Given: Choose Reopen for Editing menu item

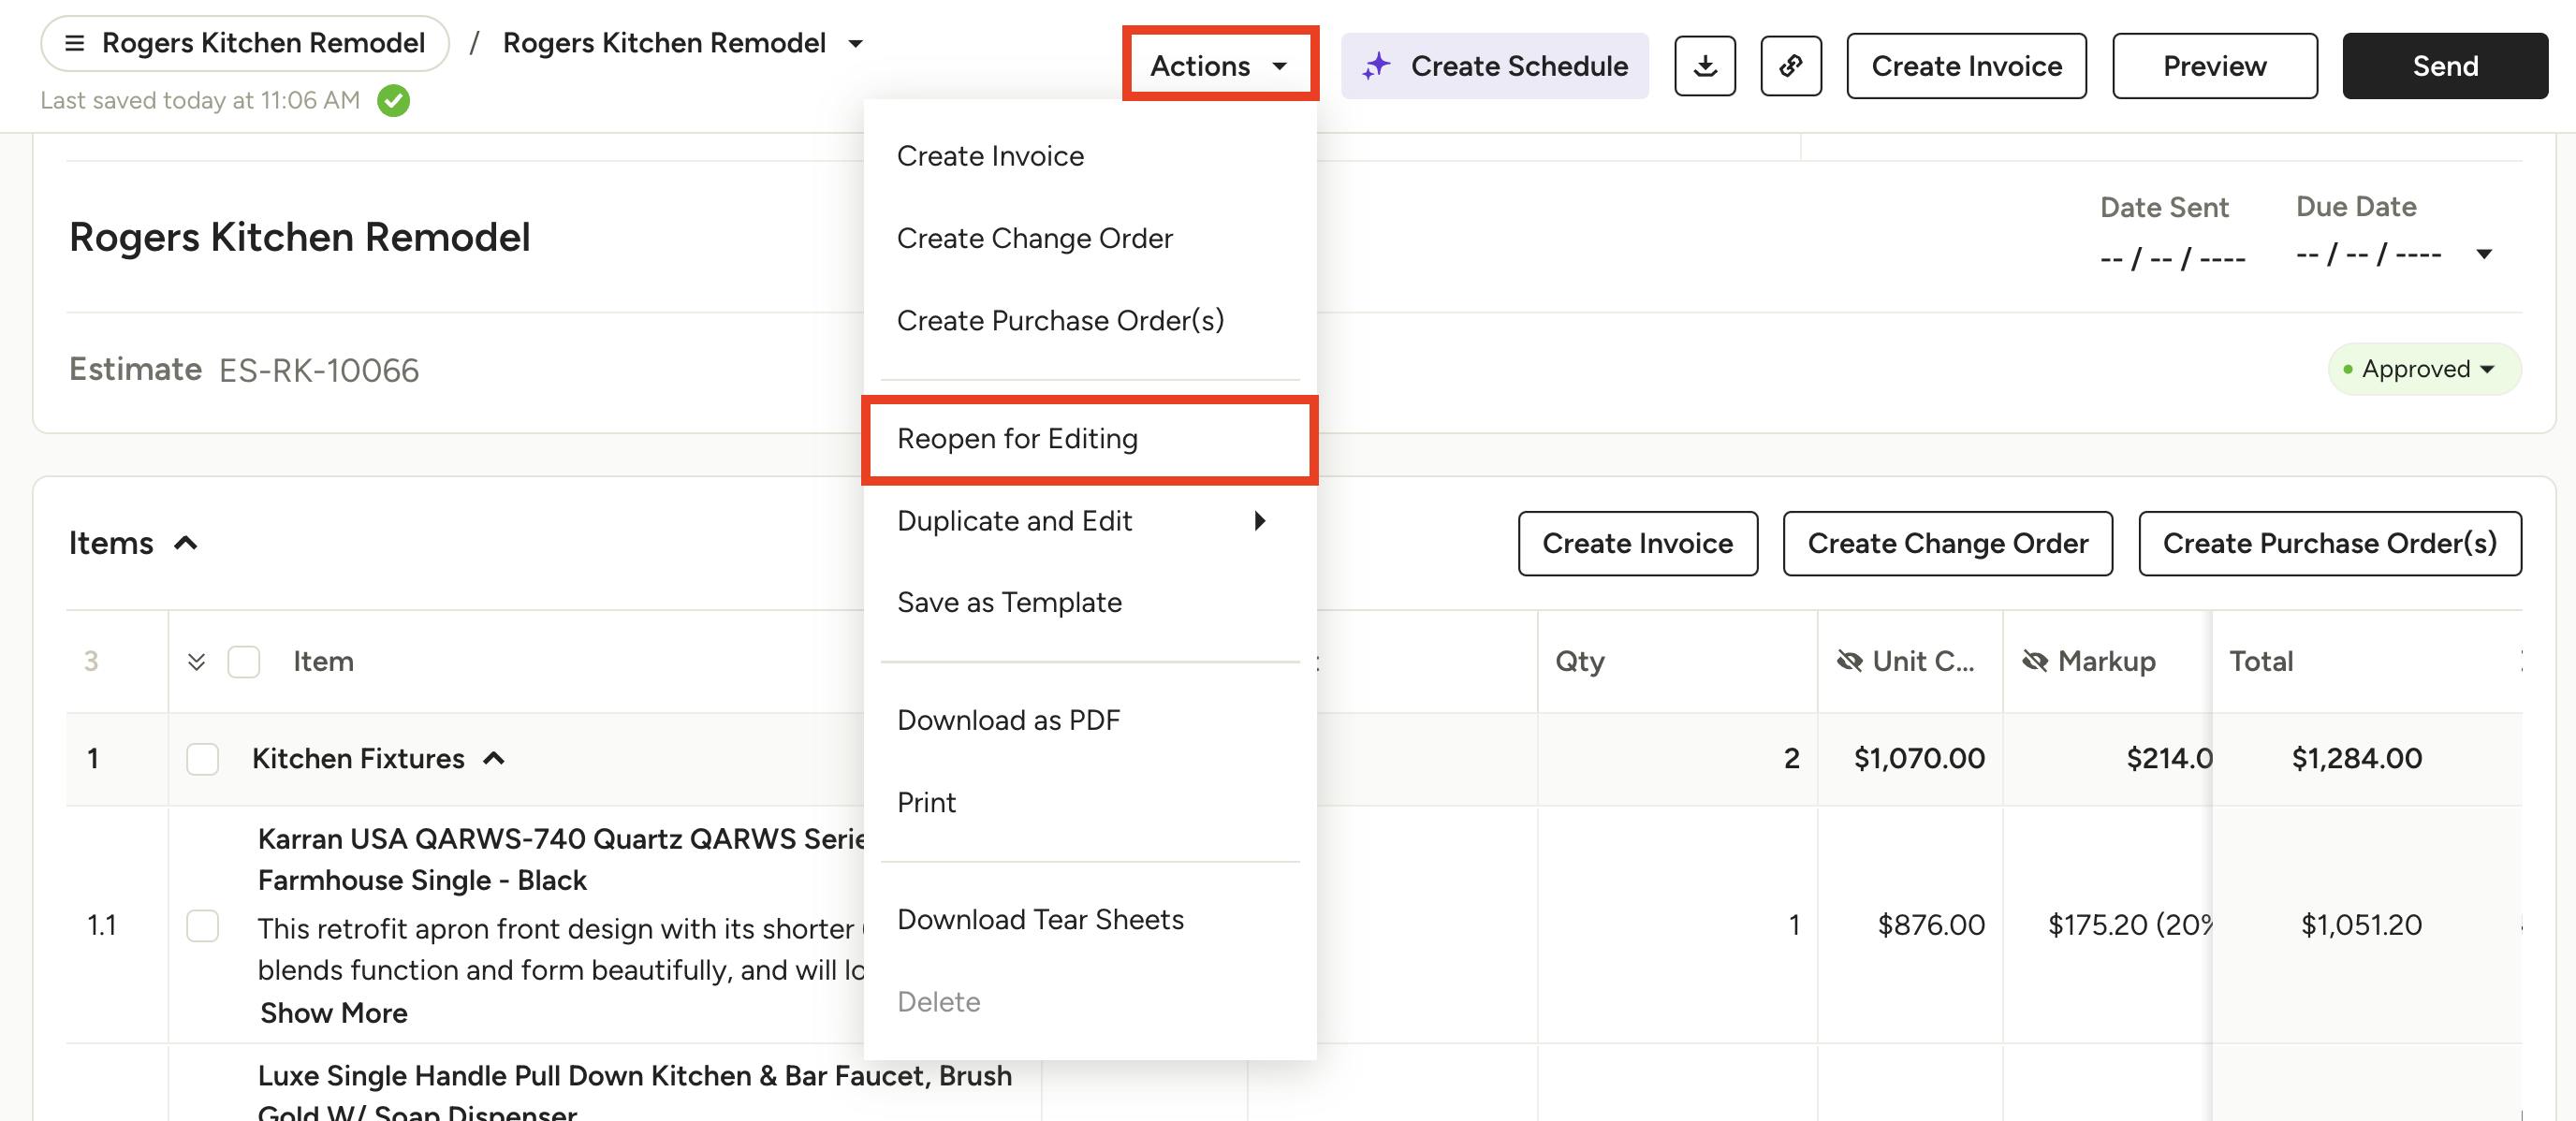Looking at the screenshot, I should point(1090,439).
